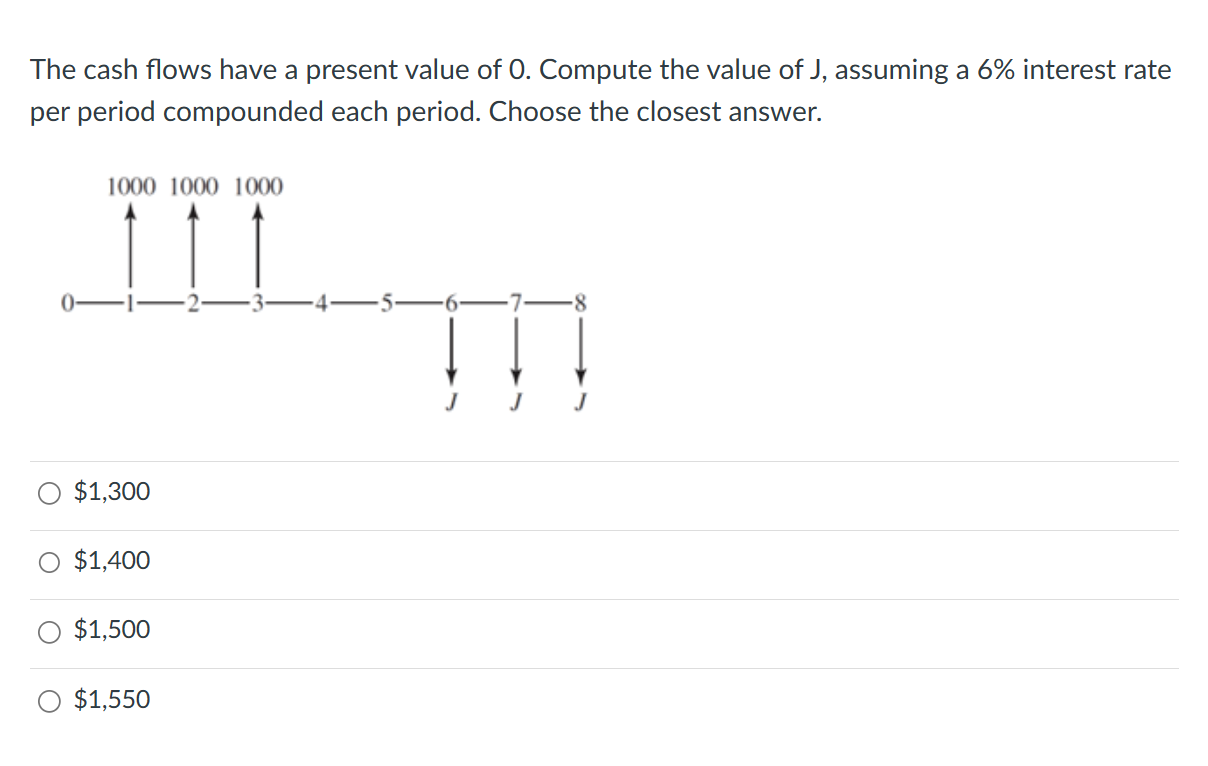The width and height of the screenshot is (1208, 766).
Task: Click the $1,400 answer label text
Action: tap(110, 562)
